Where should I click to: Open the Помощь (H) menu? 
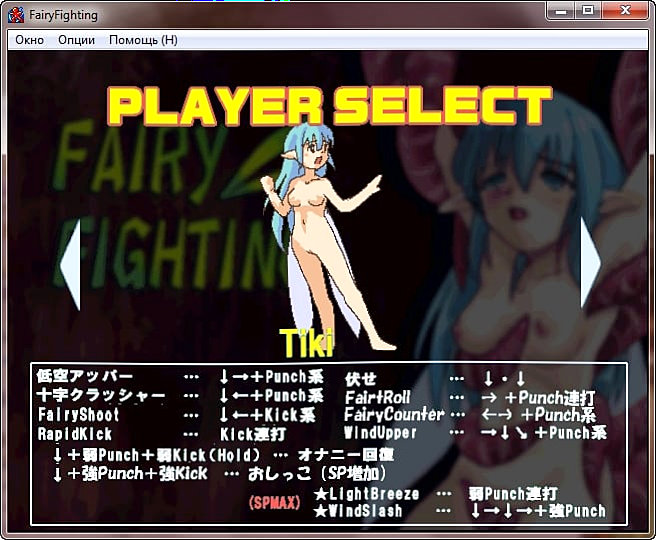pos(143,40)
